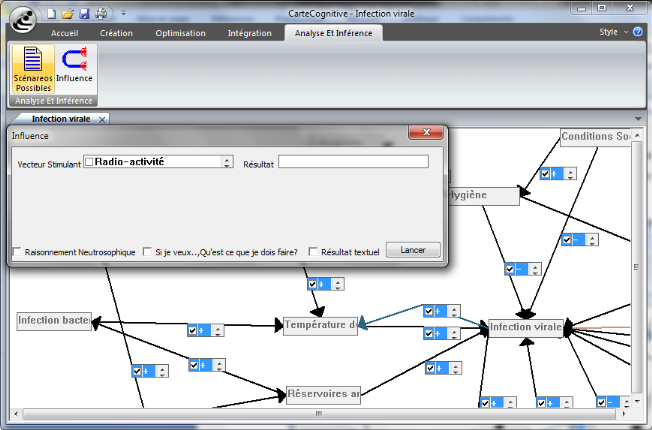Image resolution: width=652 pixels, height=430 pixels.
Task: Select the Infection bacte node
Action: 54,321
